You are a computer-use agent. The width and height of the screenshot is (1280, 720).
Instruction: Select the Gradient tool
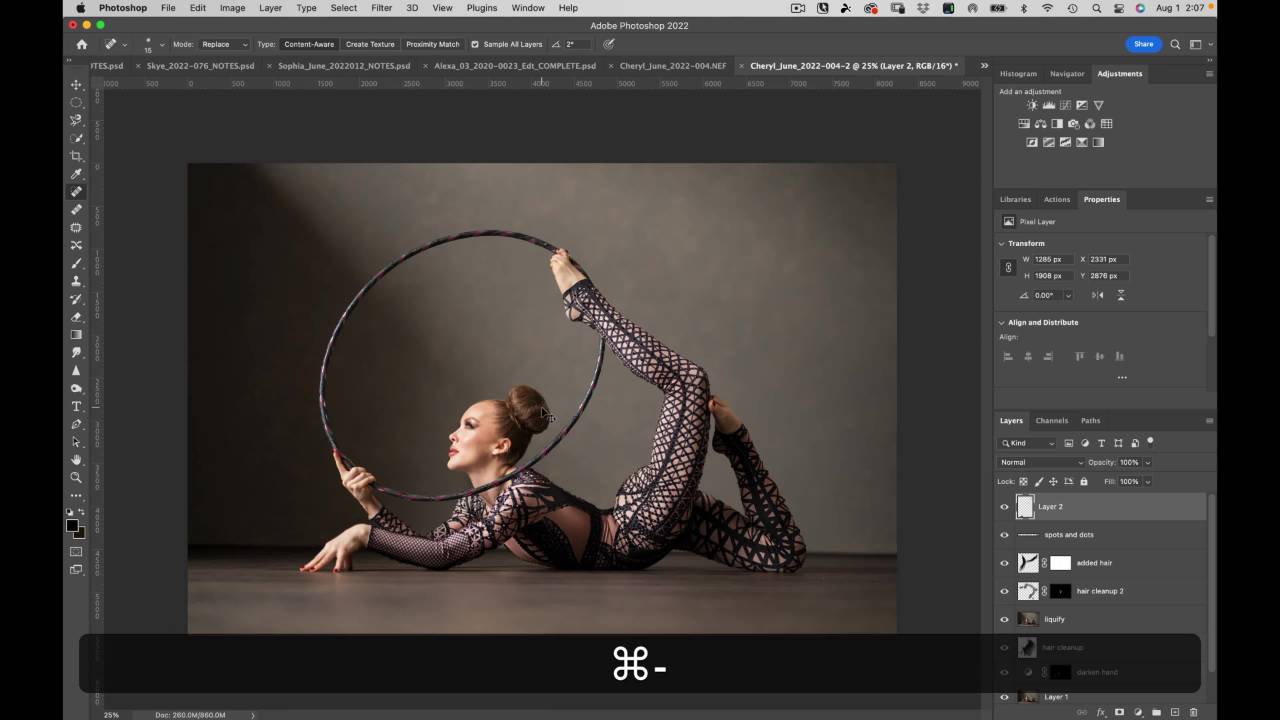click(76, 335)
